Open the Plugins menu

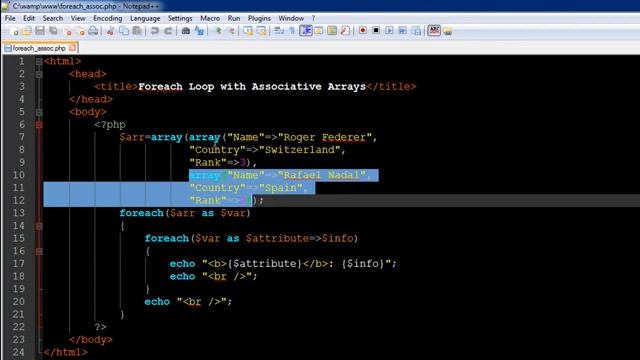(x=259, y=18)
